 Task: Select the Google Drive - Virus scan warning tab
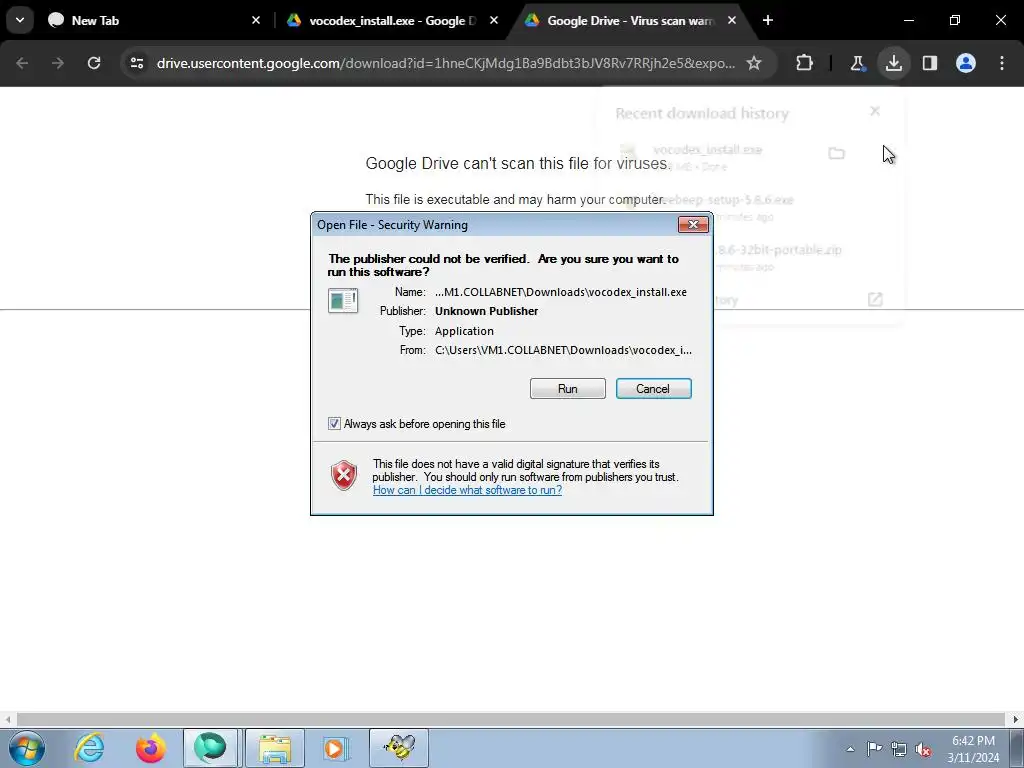pyautogui.click(x=630, y=20)
